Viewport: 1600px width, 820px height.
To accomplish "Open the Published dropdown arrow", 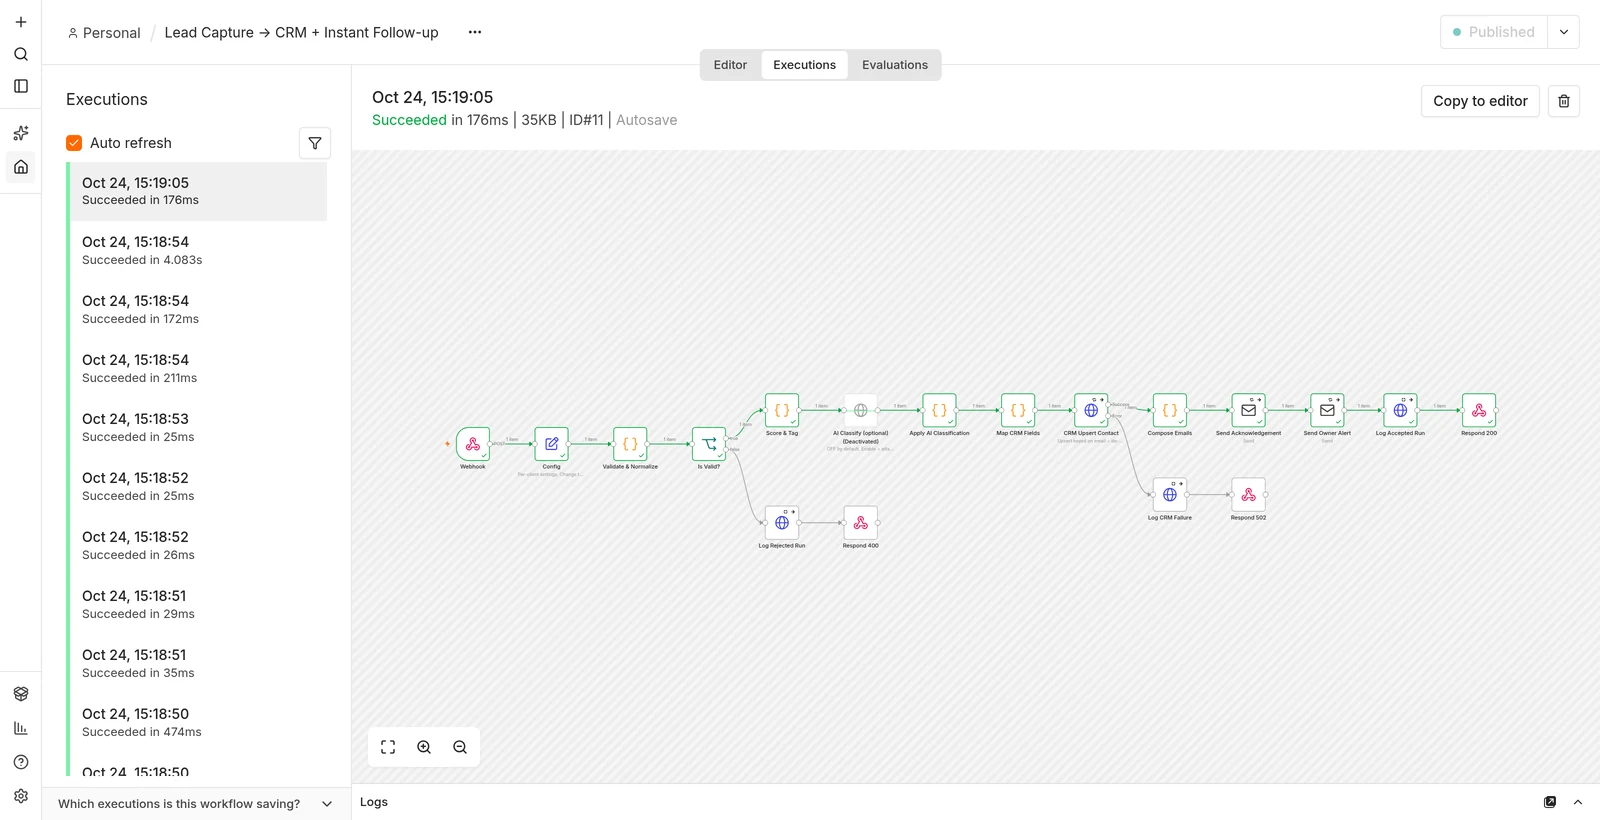I will 1564,32.
